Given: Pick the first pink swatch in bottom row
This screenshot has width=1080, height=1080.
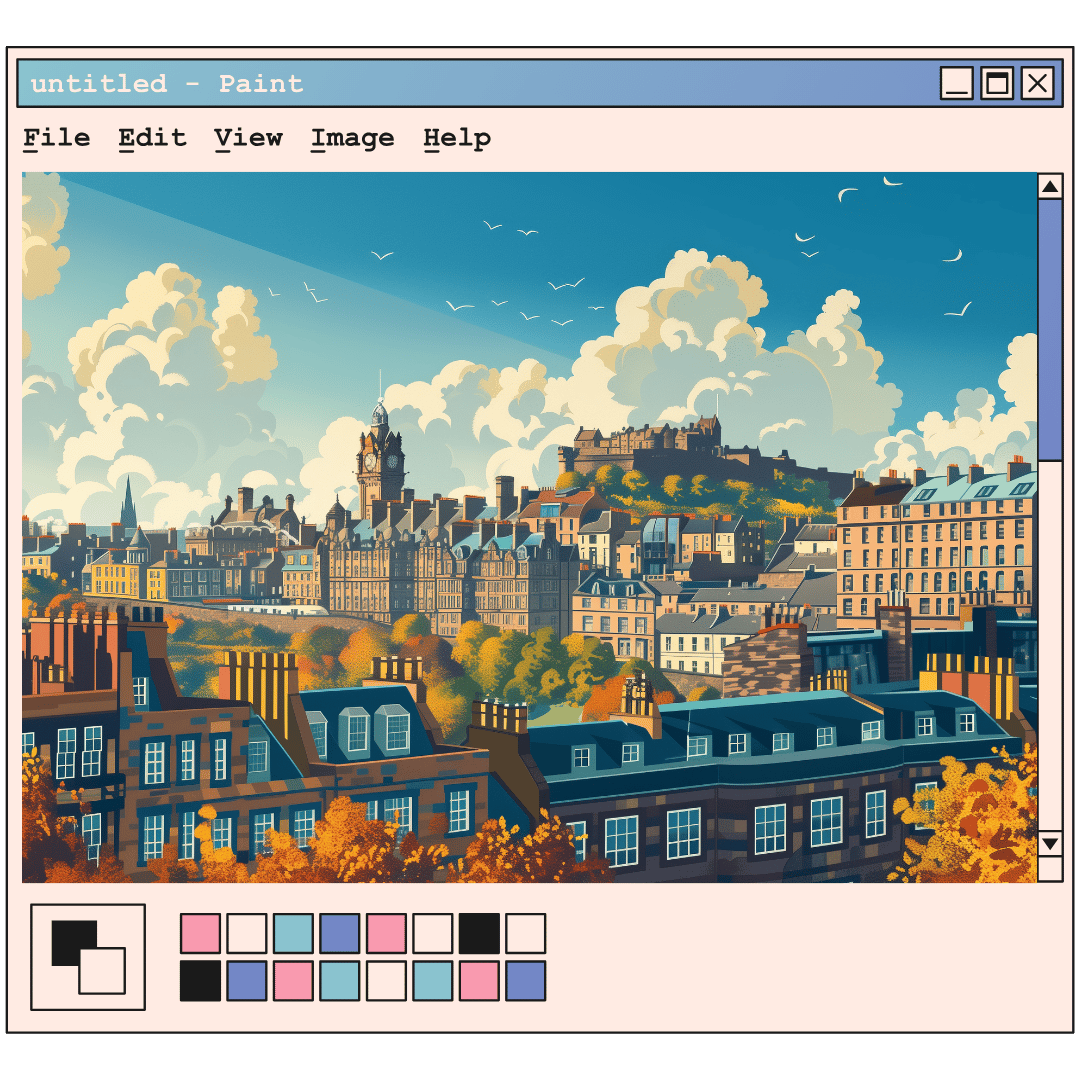Looking at the screenshot, I should click(293, 981).
